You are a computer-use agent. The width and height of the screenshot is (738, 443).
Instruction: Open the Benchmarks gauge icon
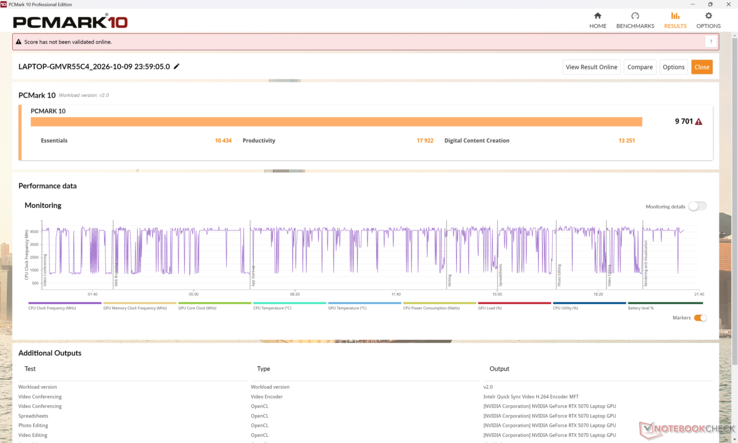tap(635, 16)
